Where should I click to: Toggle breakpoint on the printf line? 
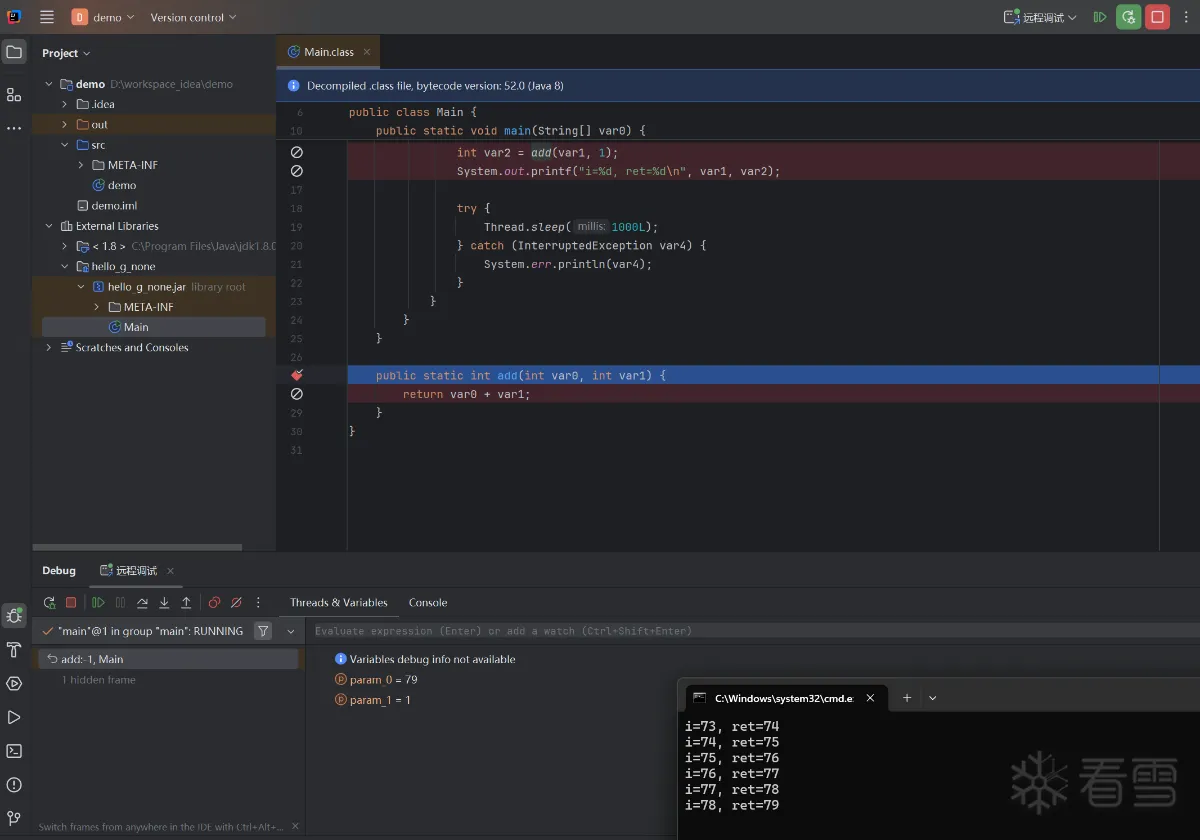[297, 171]
